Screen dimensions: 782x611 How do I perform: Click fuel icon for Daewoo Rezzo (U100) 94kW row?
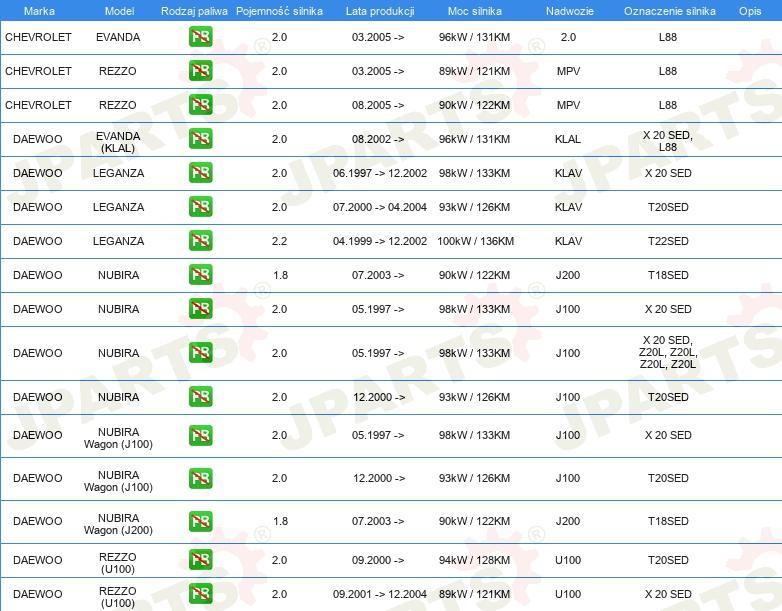200,560
